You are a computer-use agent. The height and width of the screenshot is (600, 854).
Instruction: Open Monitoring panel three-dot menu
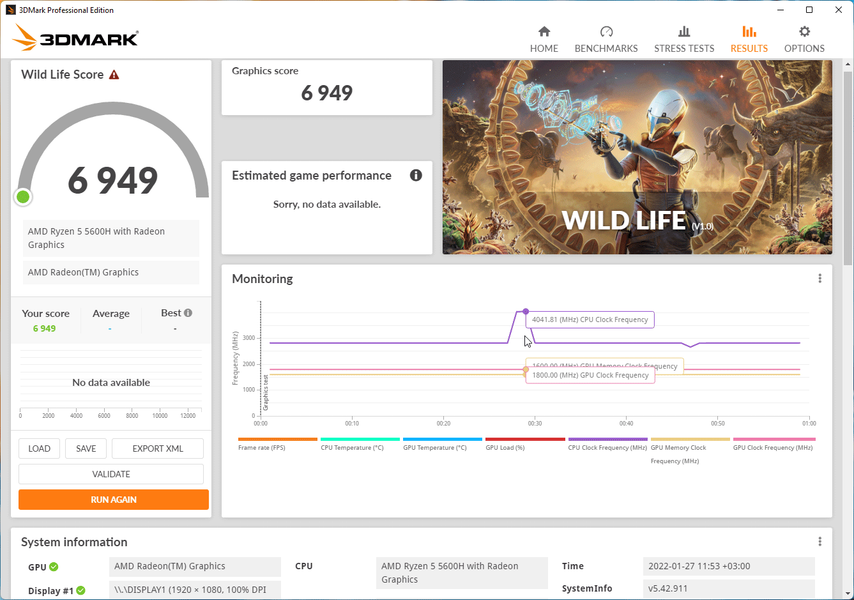819,279
